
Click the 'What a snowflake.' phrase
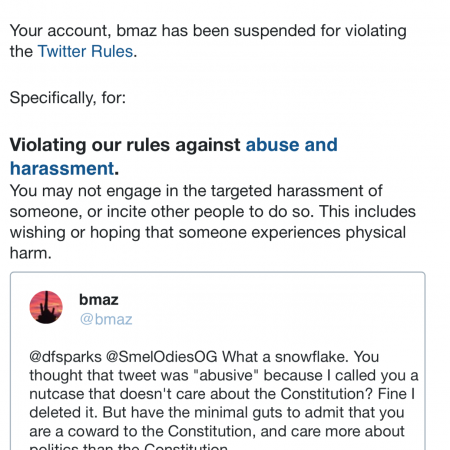point(285,357)
